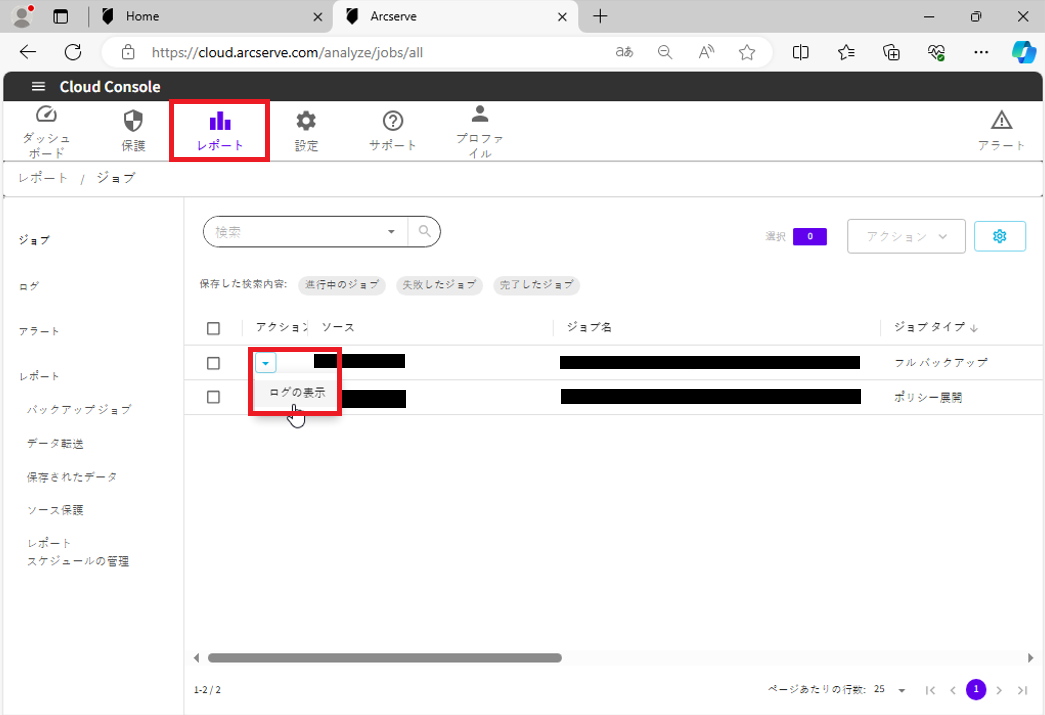Go to page 1 in pagination
1045x715 pixels.
point(976,689)
